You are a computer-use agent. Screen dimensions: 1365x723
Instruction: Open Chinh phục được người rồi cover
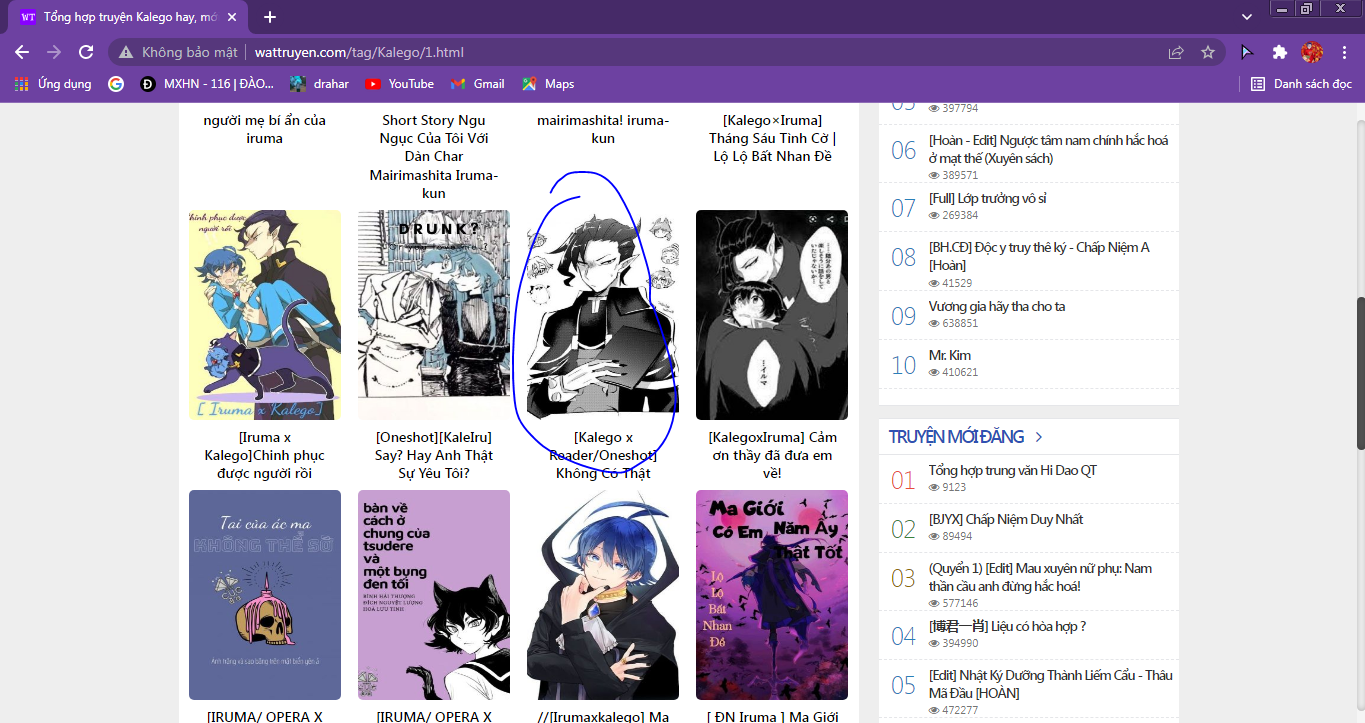(x=265, y=315)
